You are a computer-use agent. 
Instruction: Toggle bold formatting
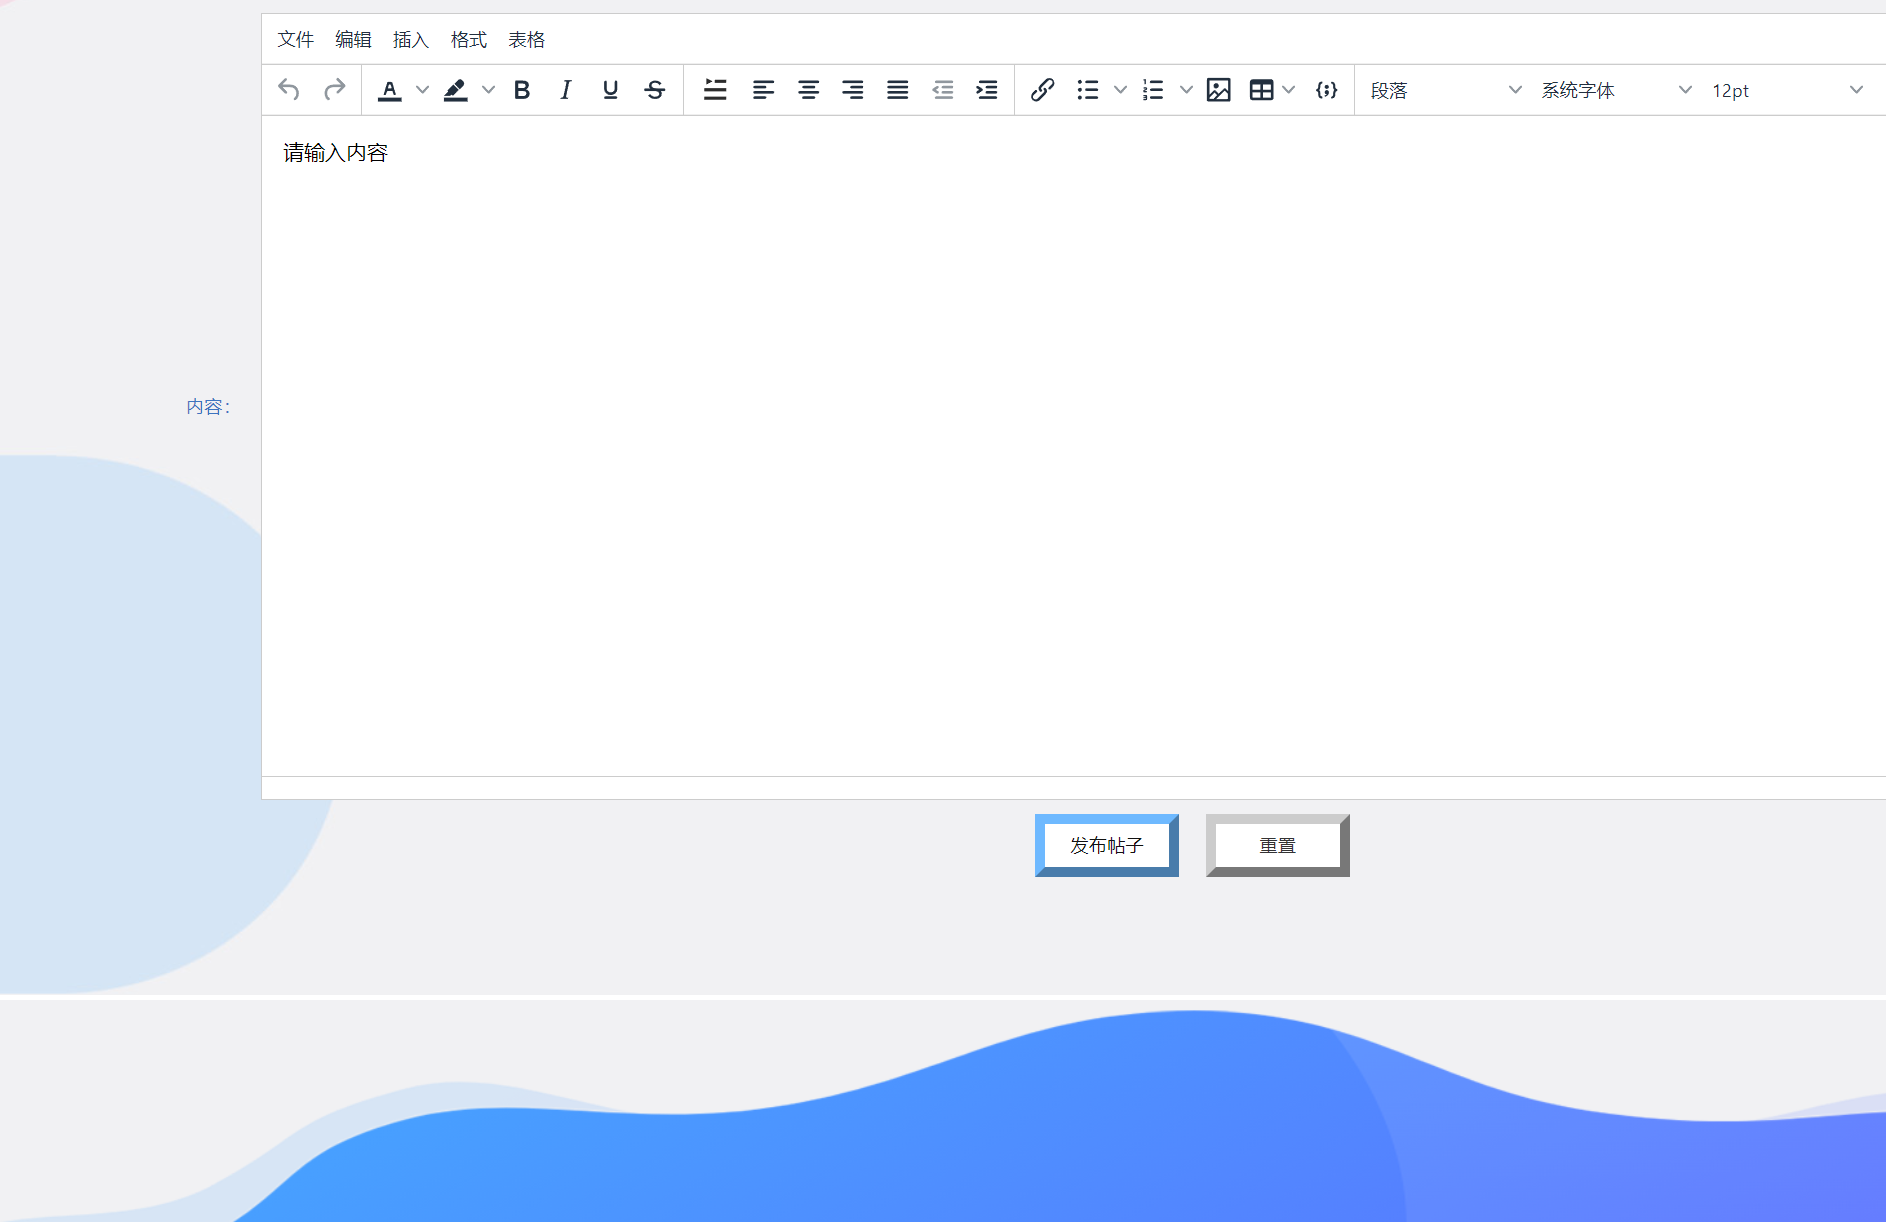(x=521, y=90)
